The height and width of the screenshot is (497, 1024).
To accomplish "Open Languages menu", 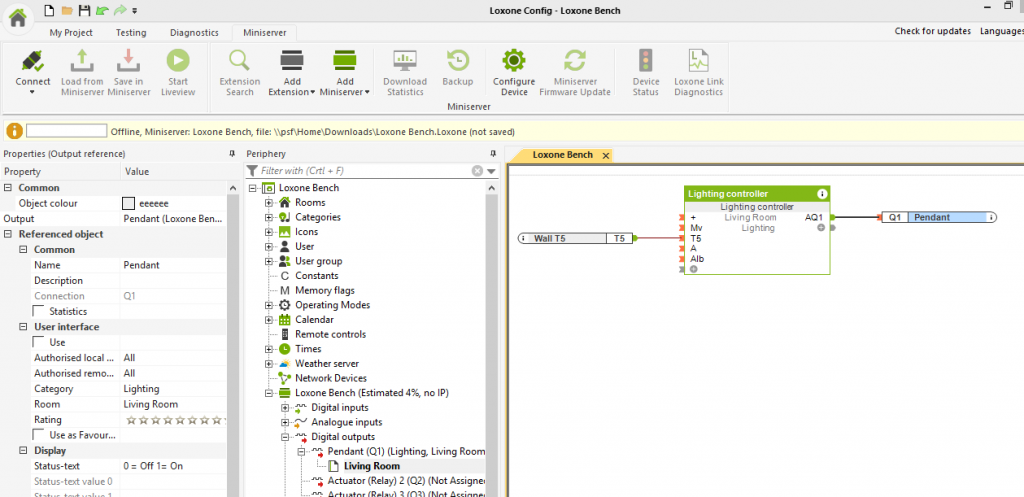I will pyautogui.click(x=1001, y=31).
